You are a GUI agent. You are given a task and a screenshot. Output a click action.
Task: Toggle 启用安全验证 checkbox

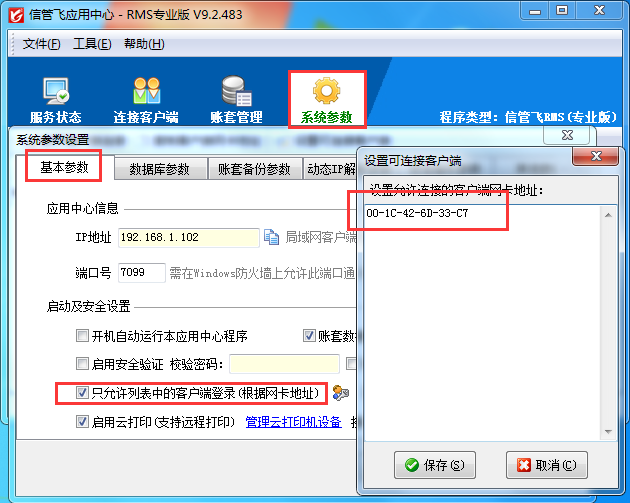pyautogui.click(x=82, y=364)
